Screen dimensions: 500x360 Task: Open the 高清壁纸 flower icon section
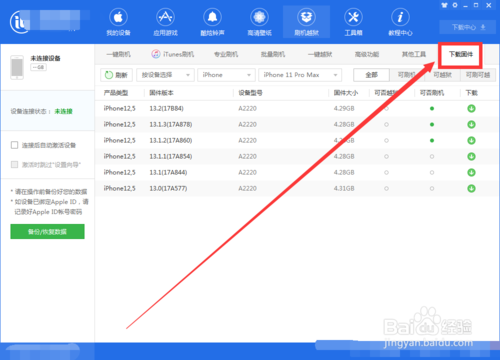pyautogui.click(x=259, y=22)
